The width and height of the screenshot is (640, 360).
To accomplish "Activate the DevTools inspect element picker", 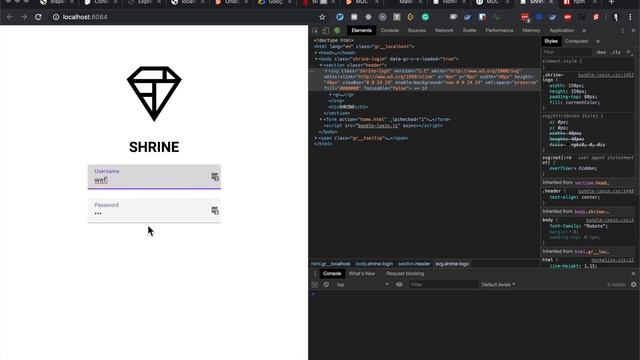I will point(316,31).
